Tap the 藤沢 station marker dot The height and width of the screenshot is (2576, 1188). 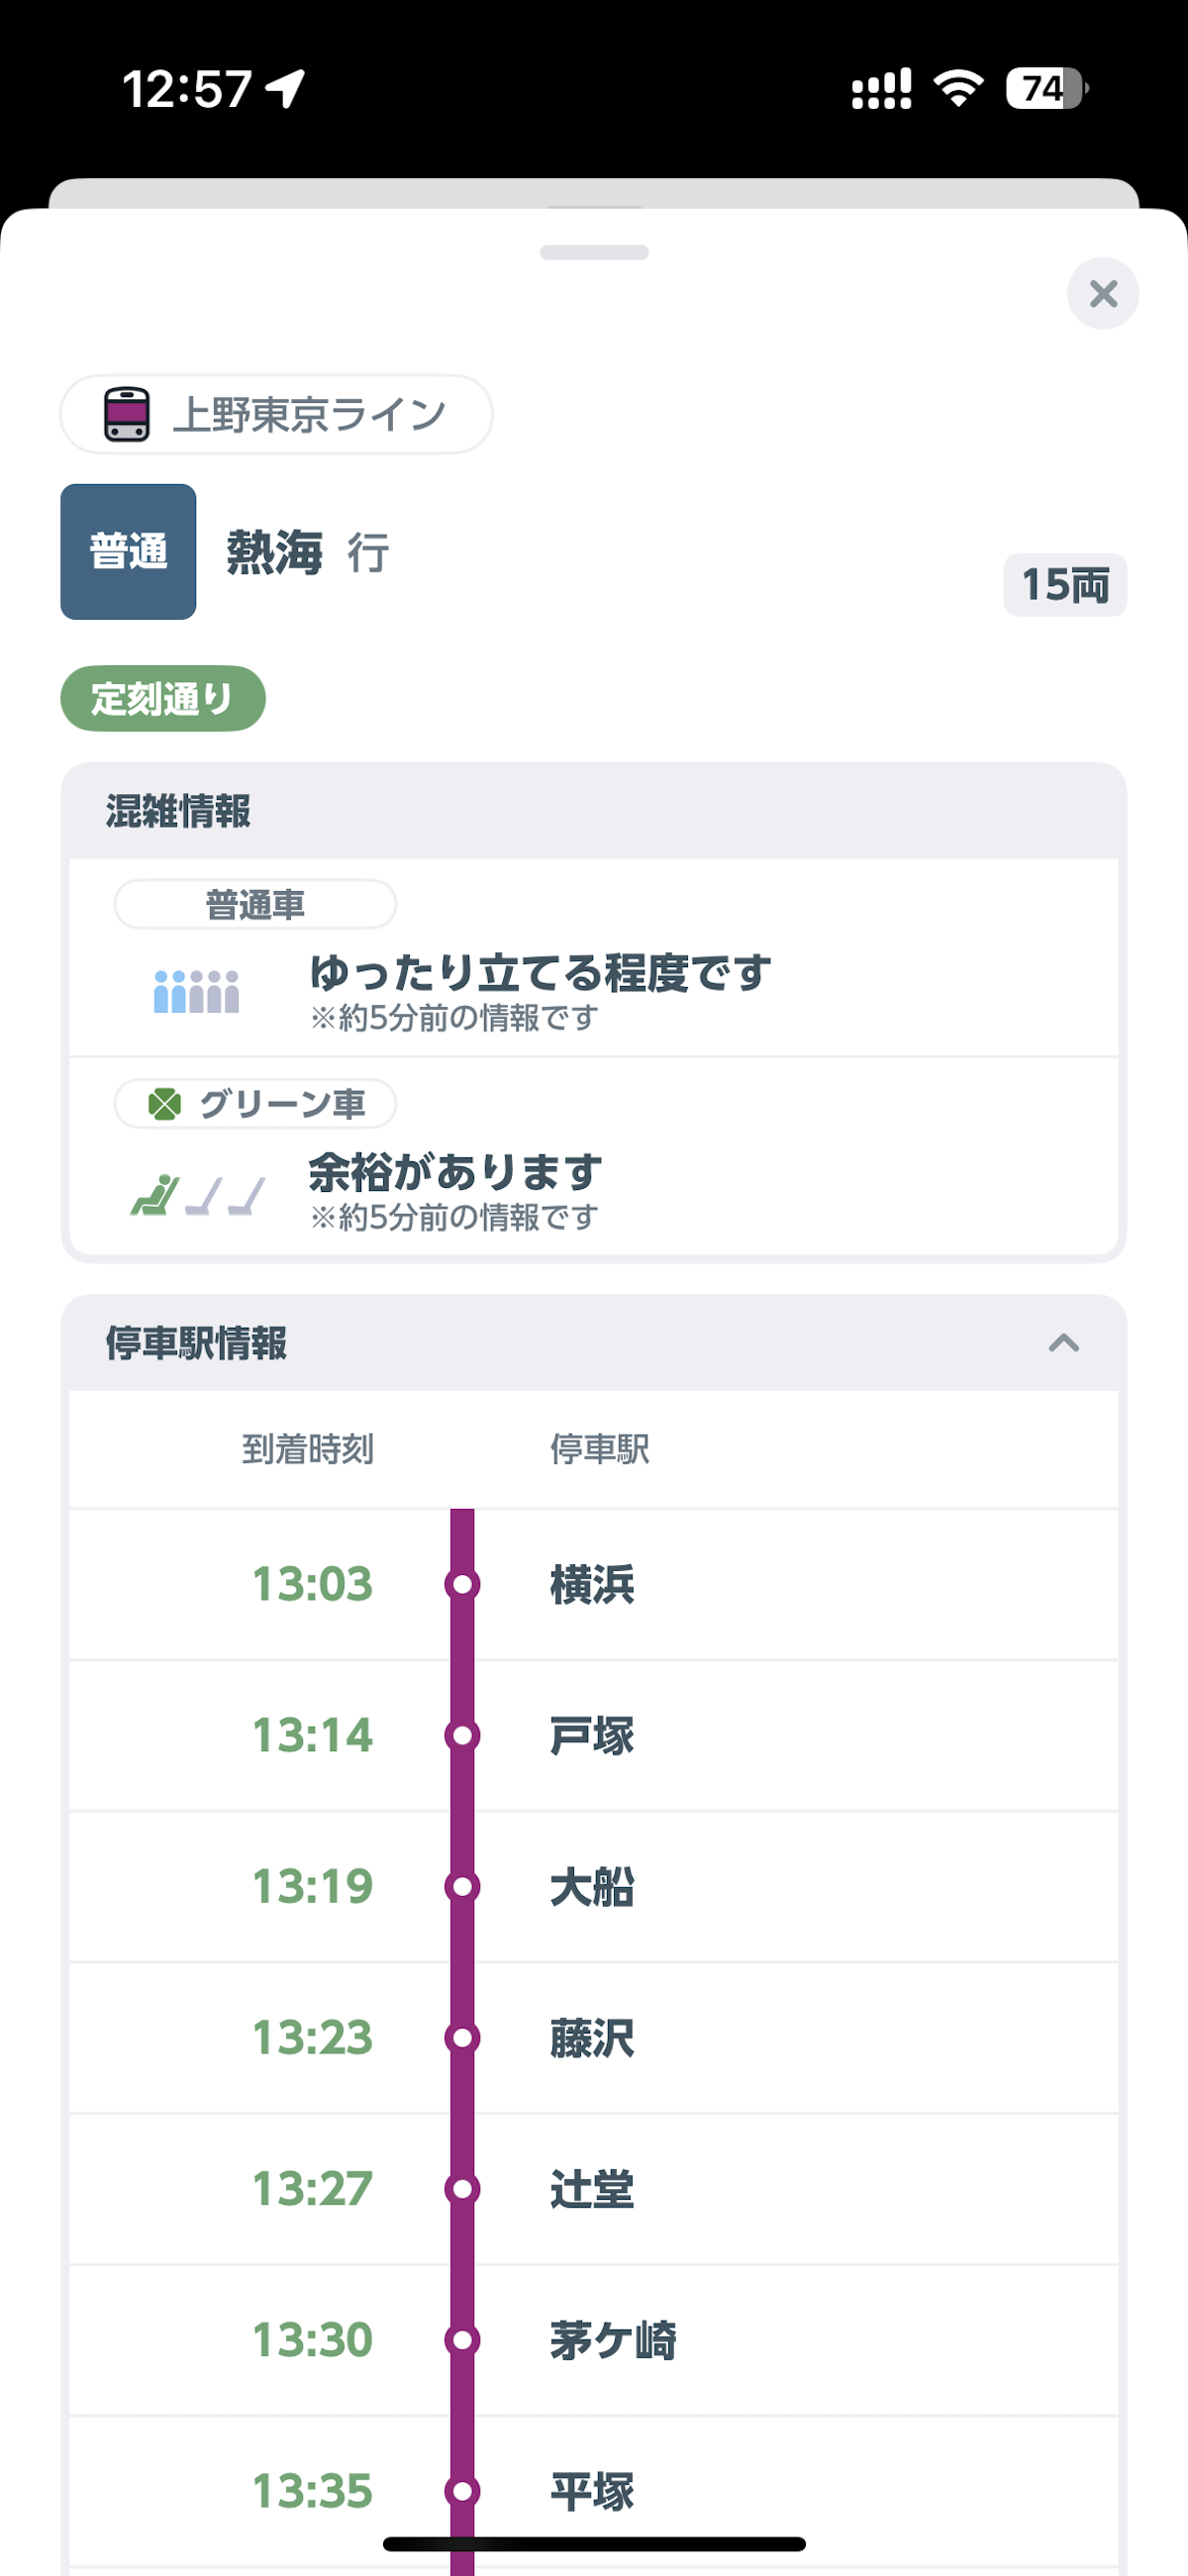(462, 2038)
